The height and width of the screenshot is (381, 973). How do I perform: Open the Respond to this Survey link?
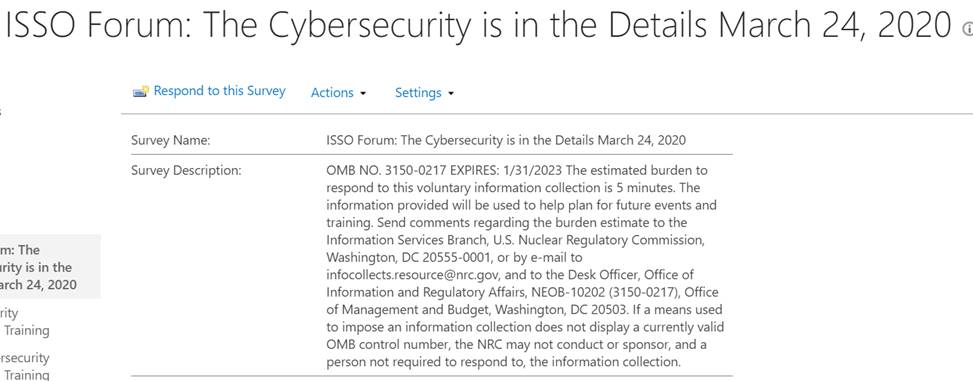(x=220, y=91)
